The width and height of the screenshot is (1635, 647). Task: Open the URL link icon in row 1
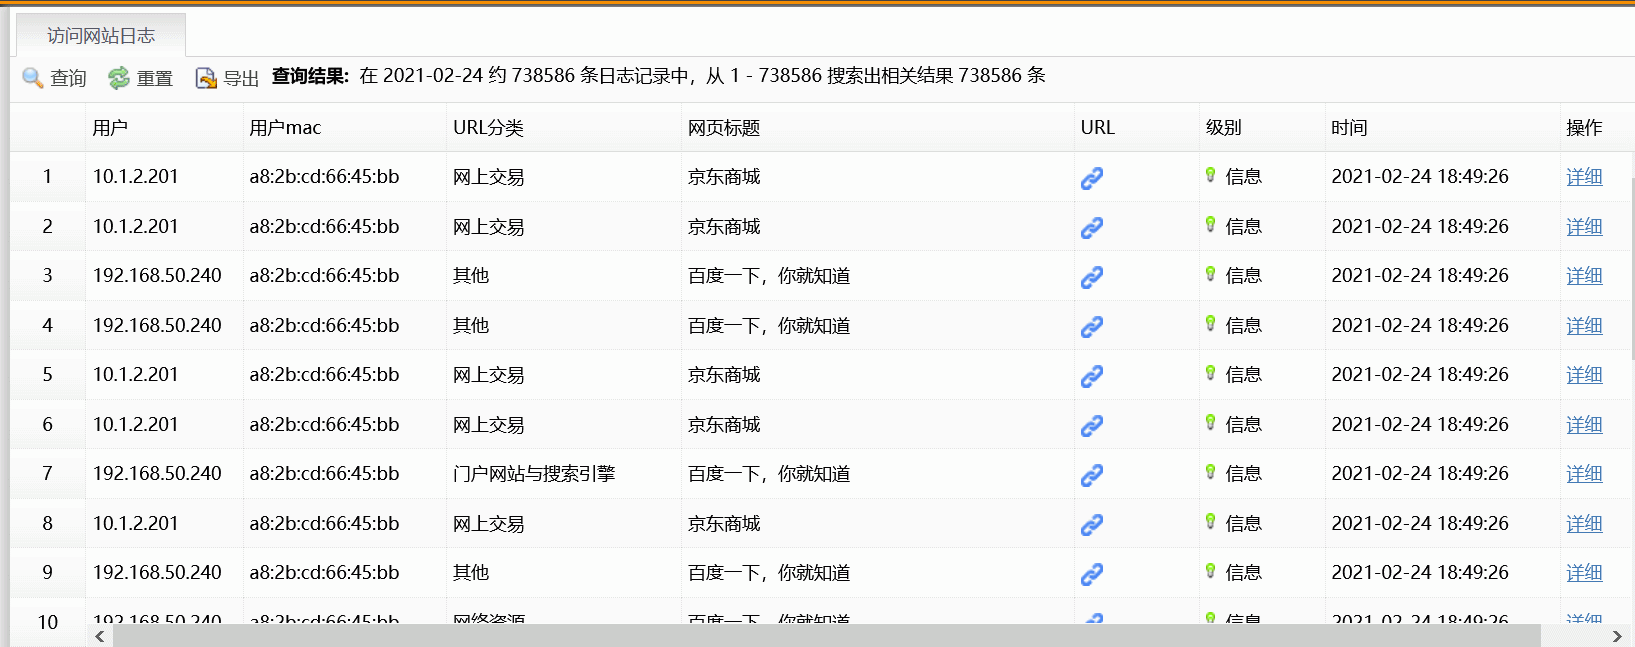[x=1092, y=178]
